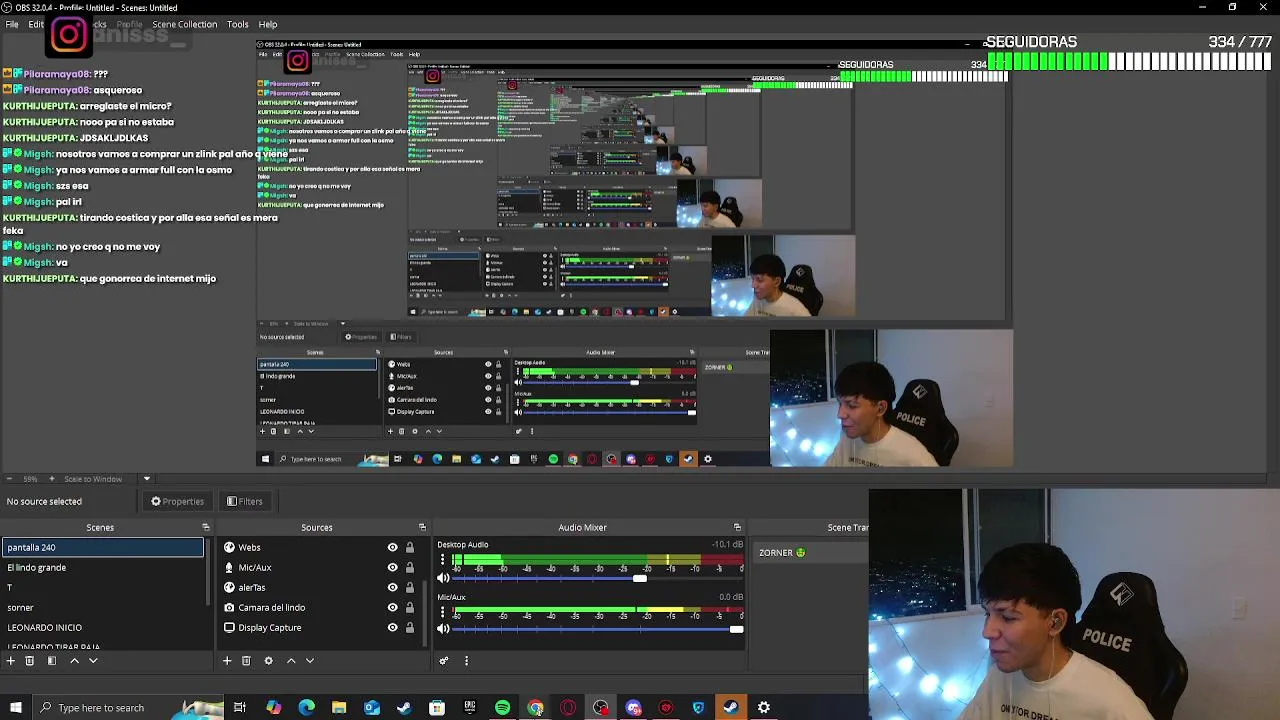Open Spotify from the taskbar
The image size is (1280, 720).
click(502, 708)
